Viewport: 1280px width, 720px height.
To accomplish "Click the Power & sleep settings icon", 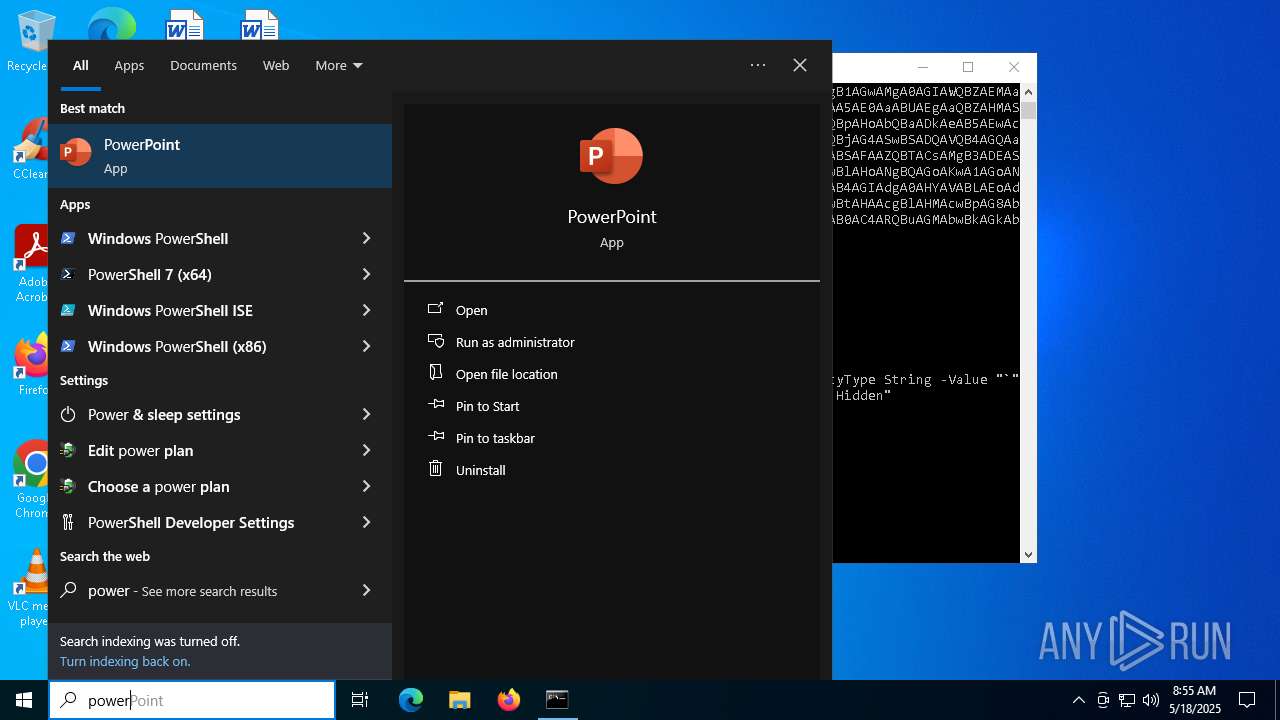I will 68,414.
